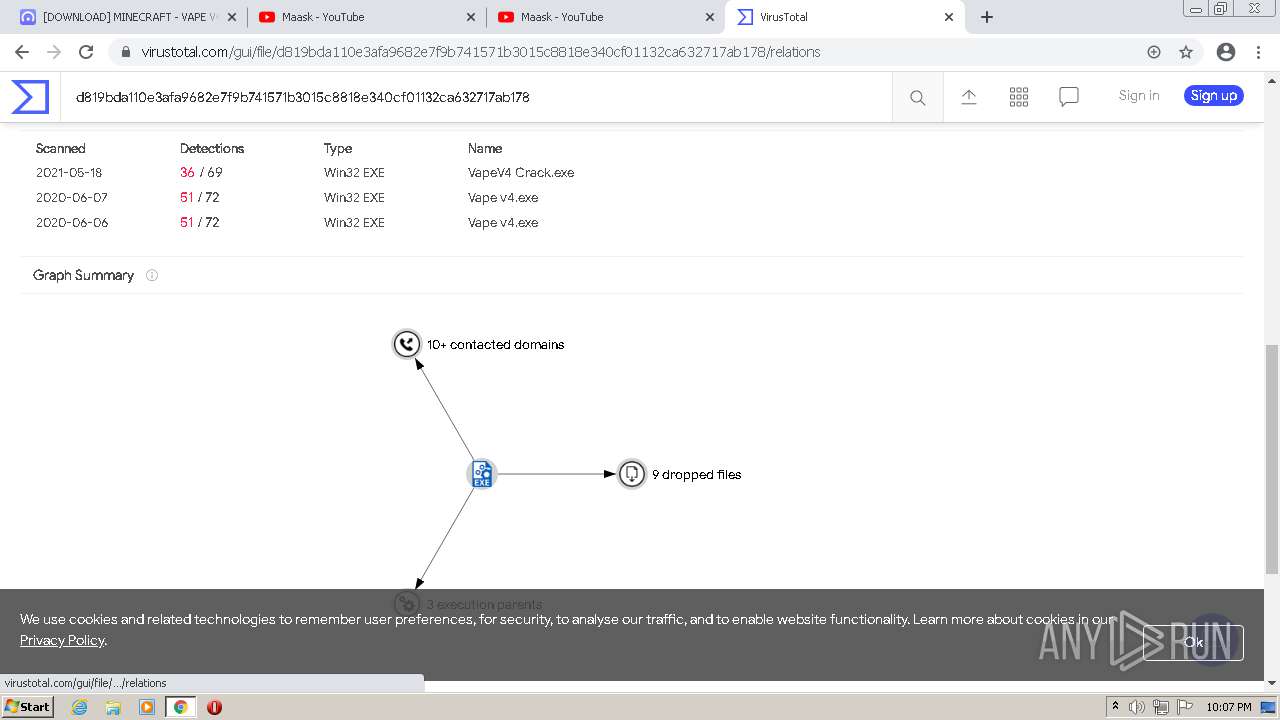Image resolution: width=1280 pixels, height=720 pixels.
Task: Click the Graph Summary heading
Action: tap(83, 275)
